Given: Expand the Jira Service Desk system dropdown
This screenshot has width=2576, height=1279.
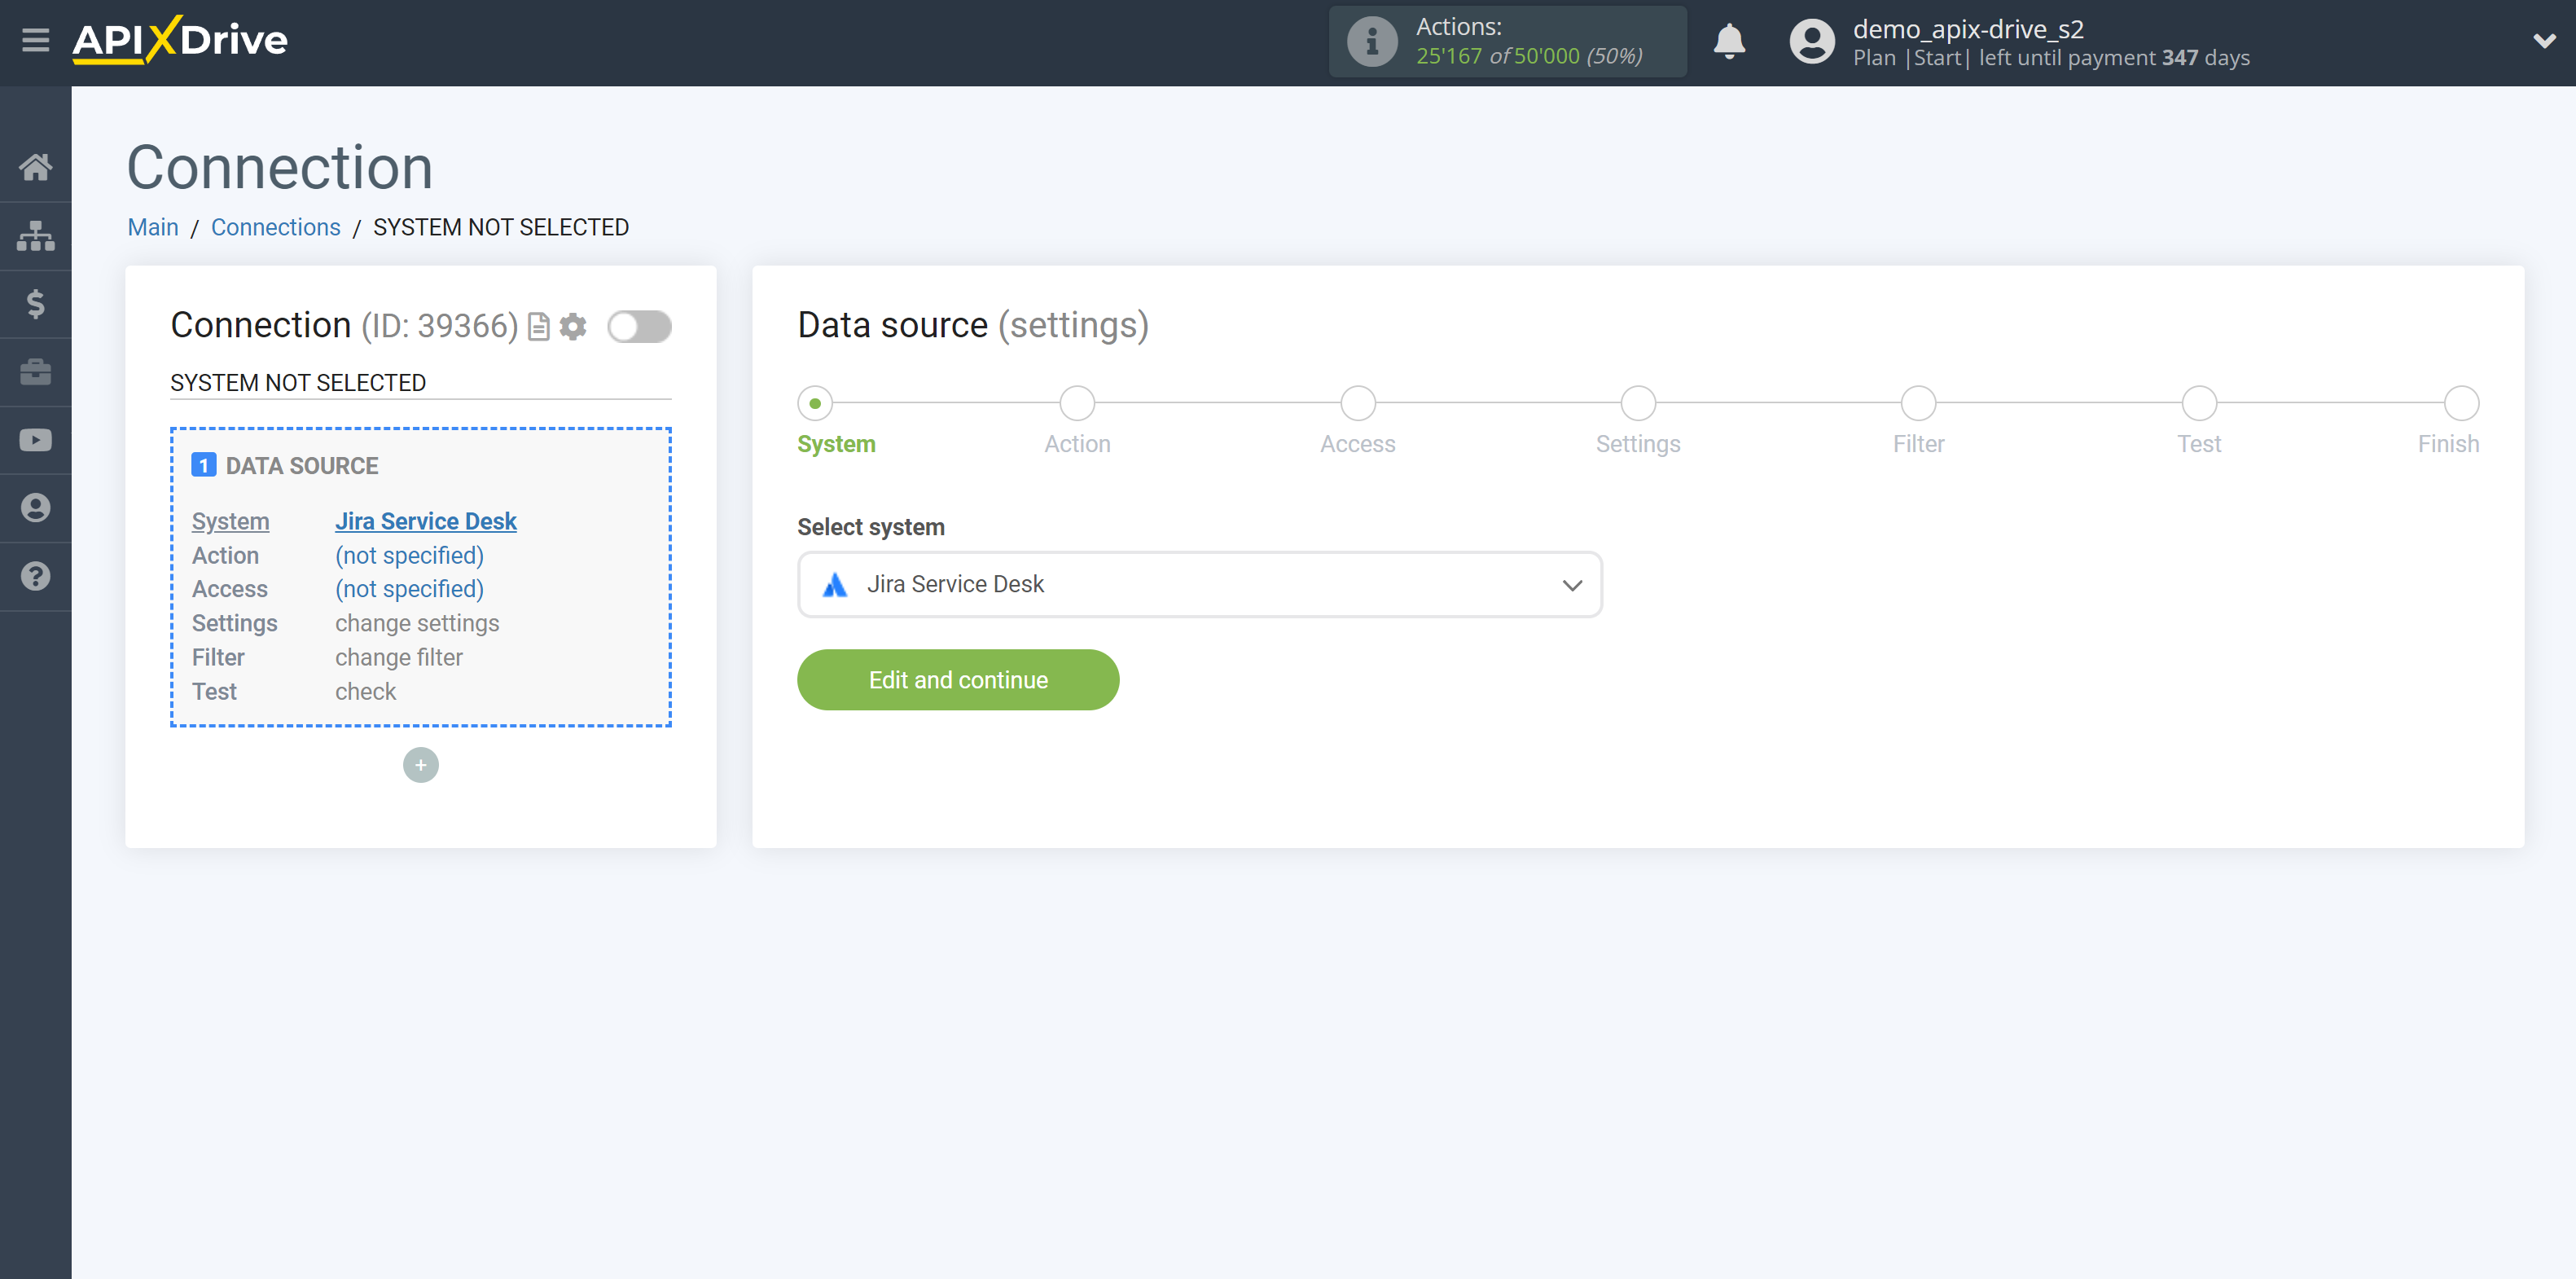Looking at the screenshot, I should pyautogui.click(x=1573, y=583).
